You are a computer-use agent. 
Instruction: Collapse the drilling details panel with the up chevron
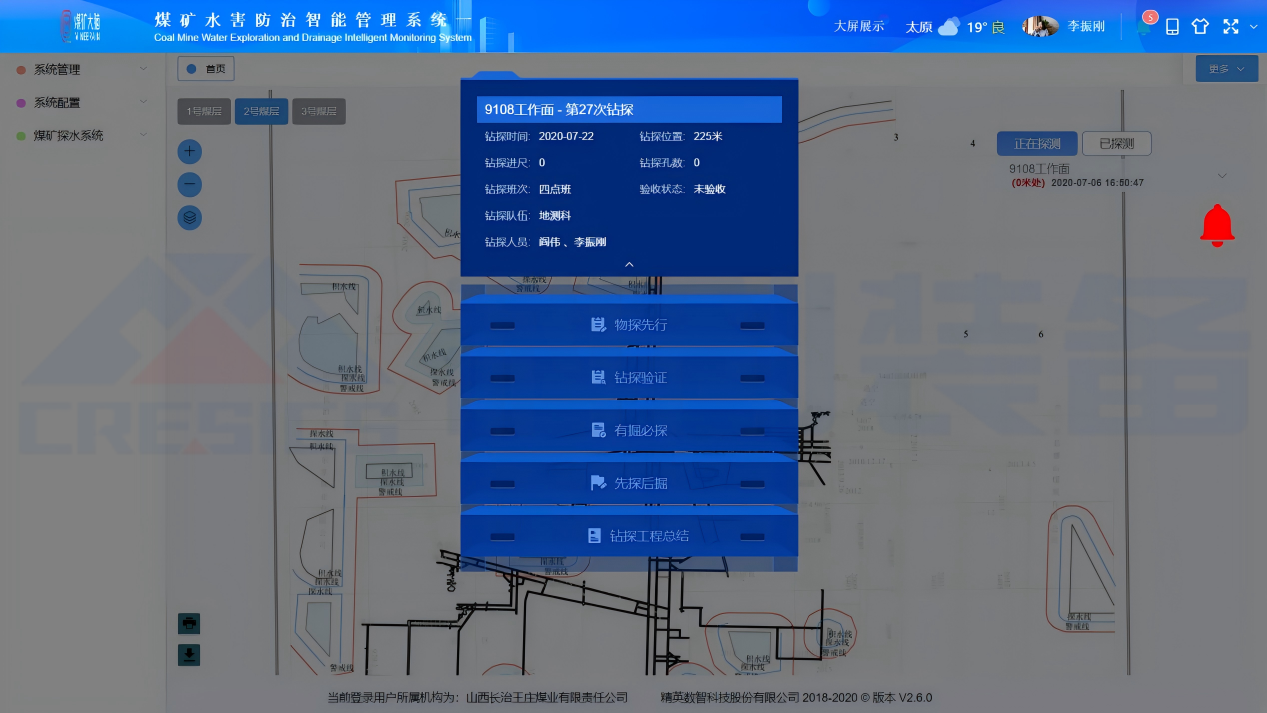pos(629,264)
